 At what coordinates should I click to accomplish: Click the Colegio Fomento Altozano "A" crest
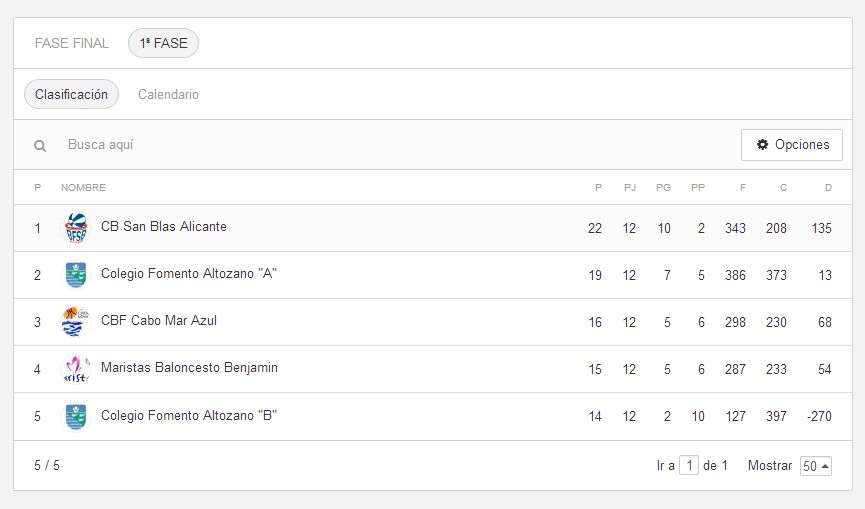coord(76,275)
